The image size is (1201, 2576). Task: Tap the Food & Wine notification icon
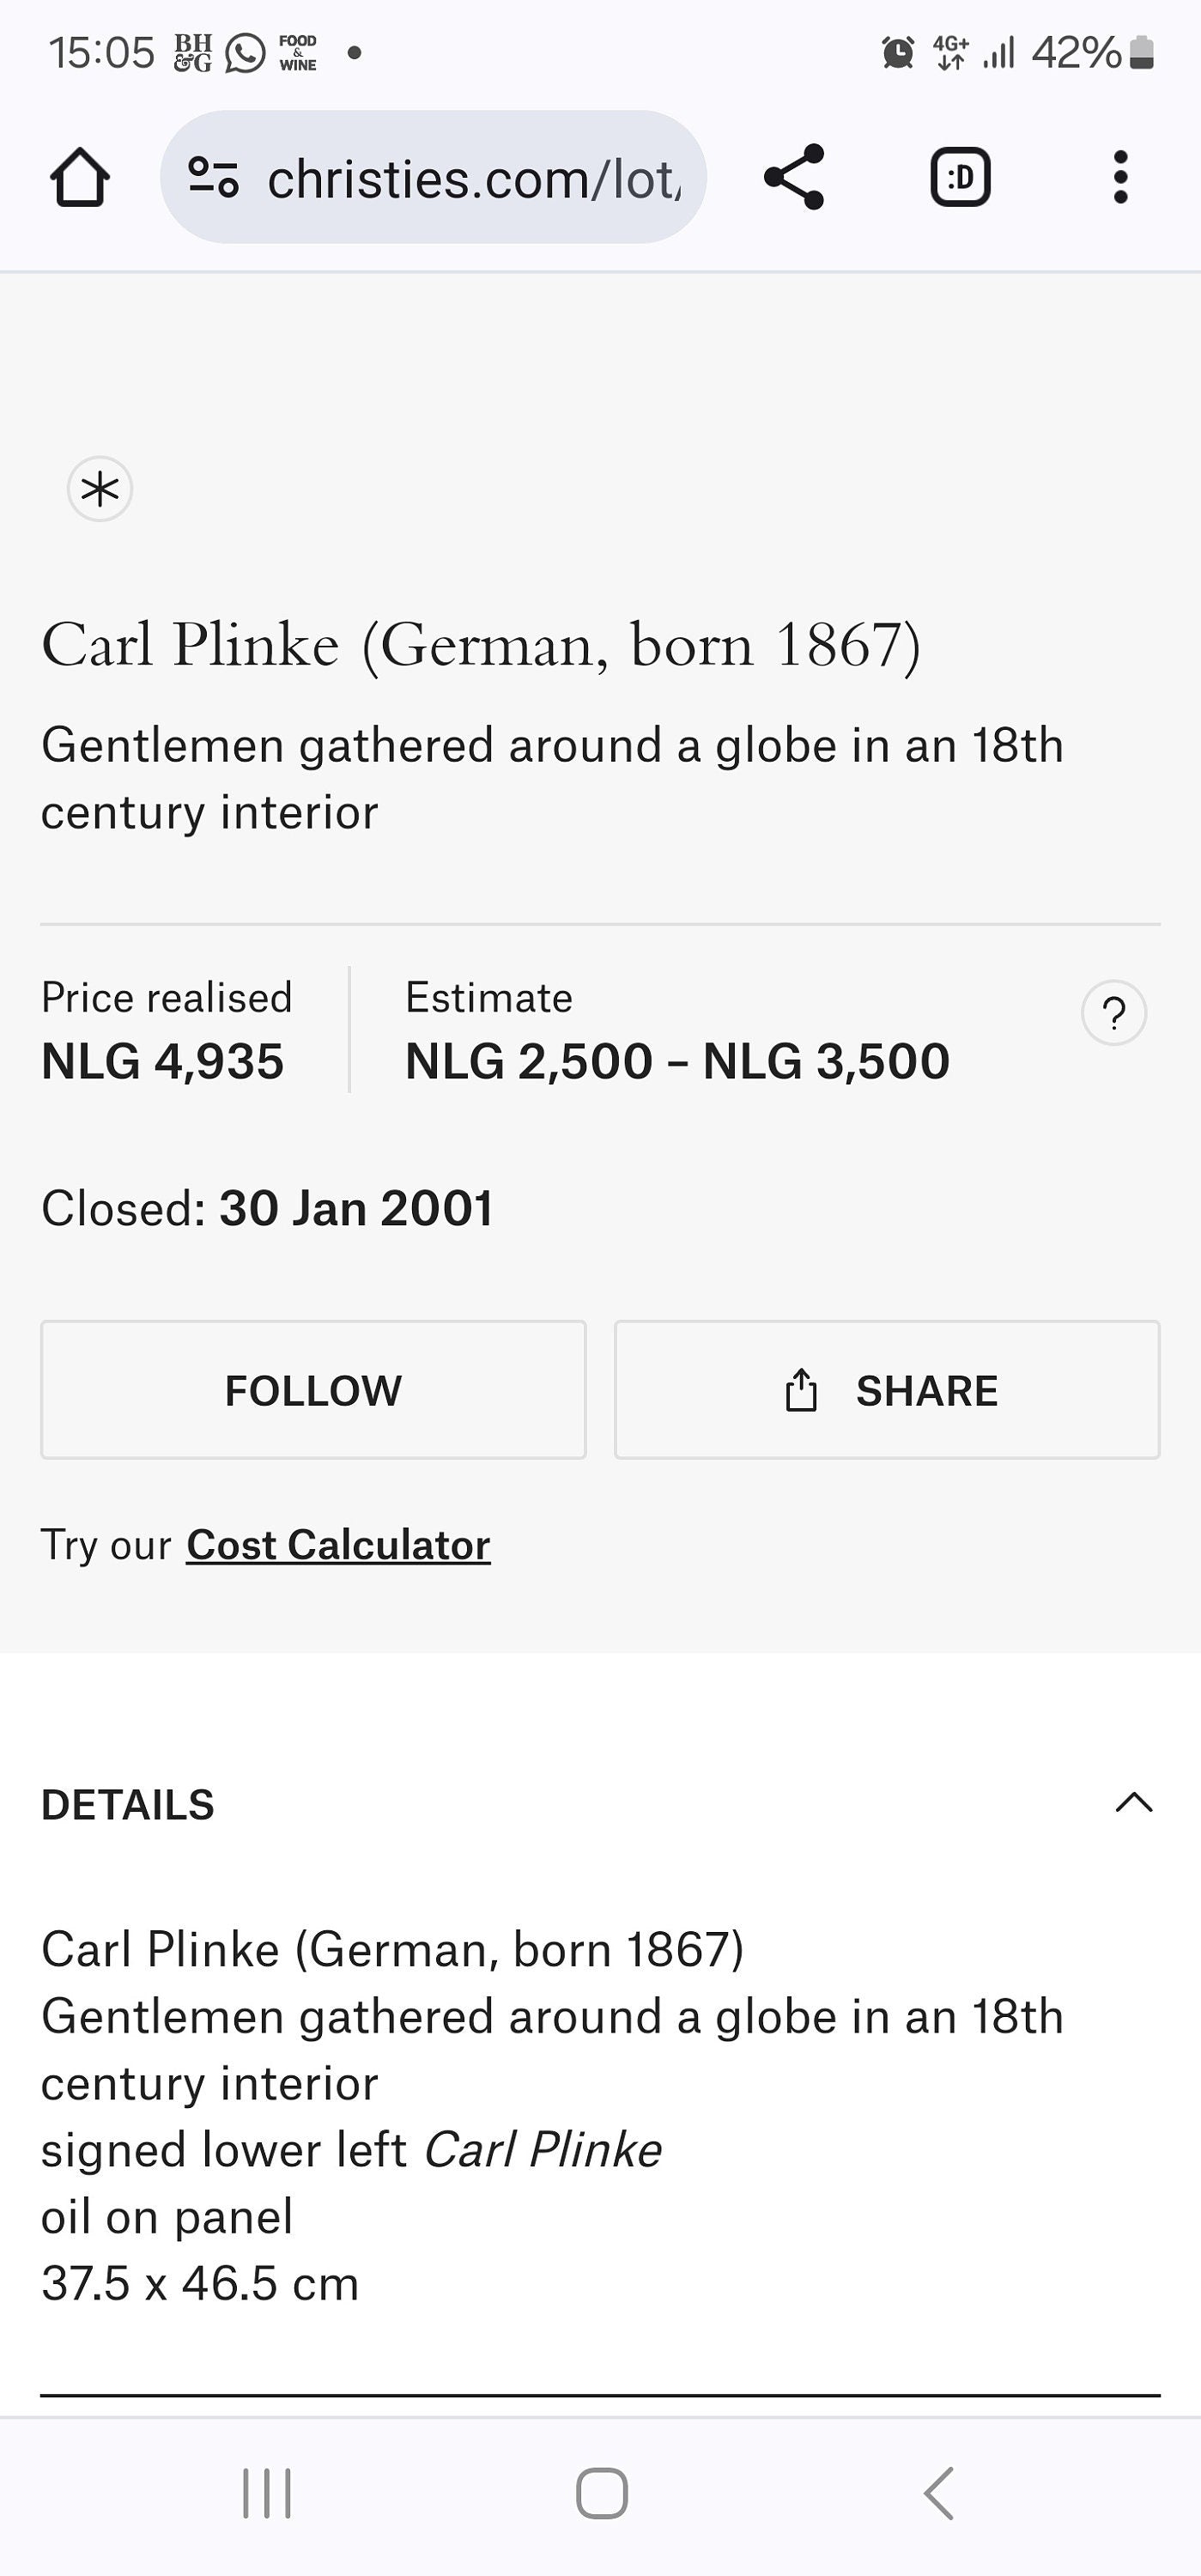[298, 53]
